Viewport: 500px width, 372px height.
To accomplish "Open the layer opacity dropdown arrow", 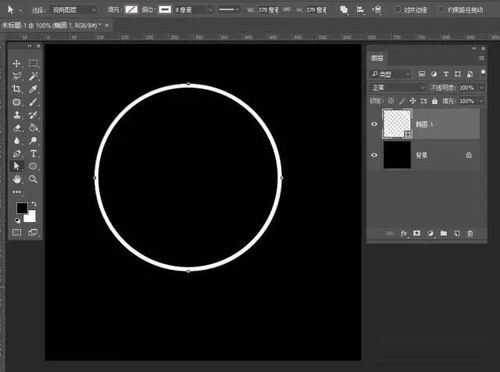I will [x=481, y=88].
